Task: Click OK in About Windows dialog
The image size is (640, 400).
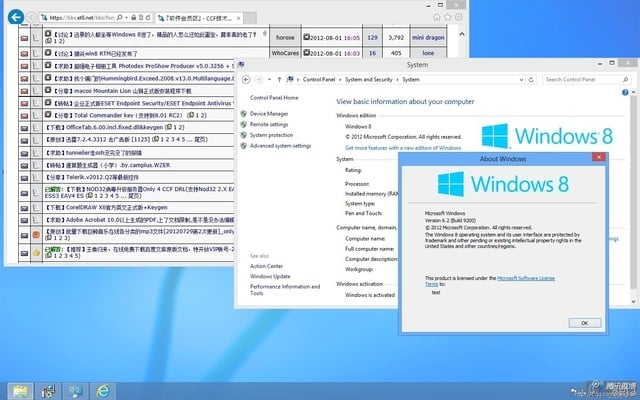Action: [584, 323]
